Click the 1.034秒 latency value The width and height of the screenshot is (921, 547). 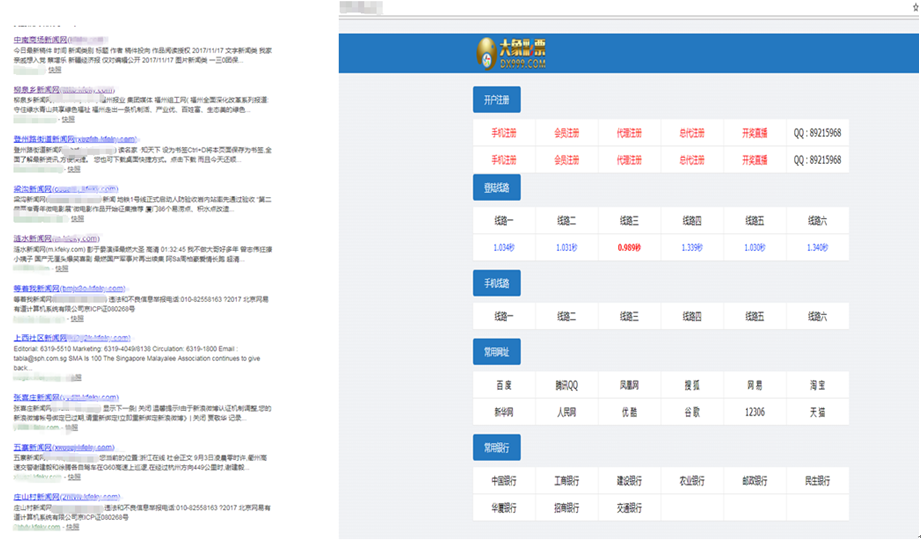[x=504, y=248]
